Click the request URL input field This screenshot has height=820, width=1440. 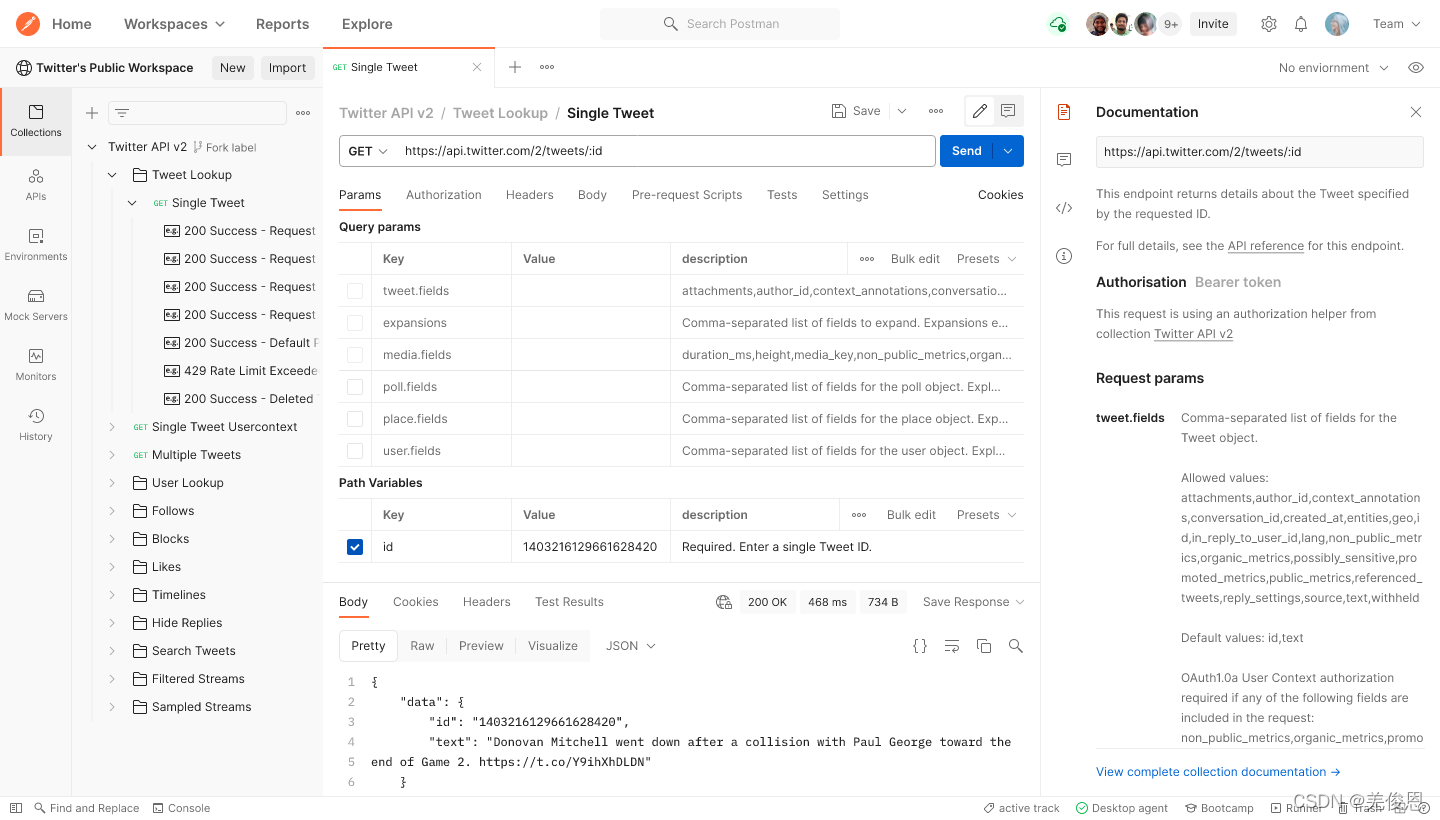[x=667, y=151]
